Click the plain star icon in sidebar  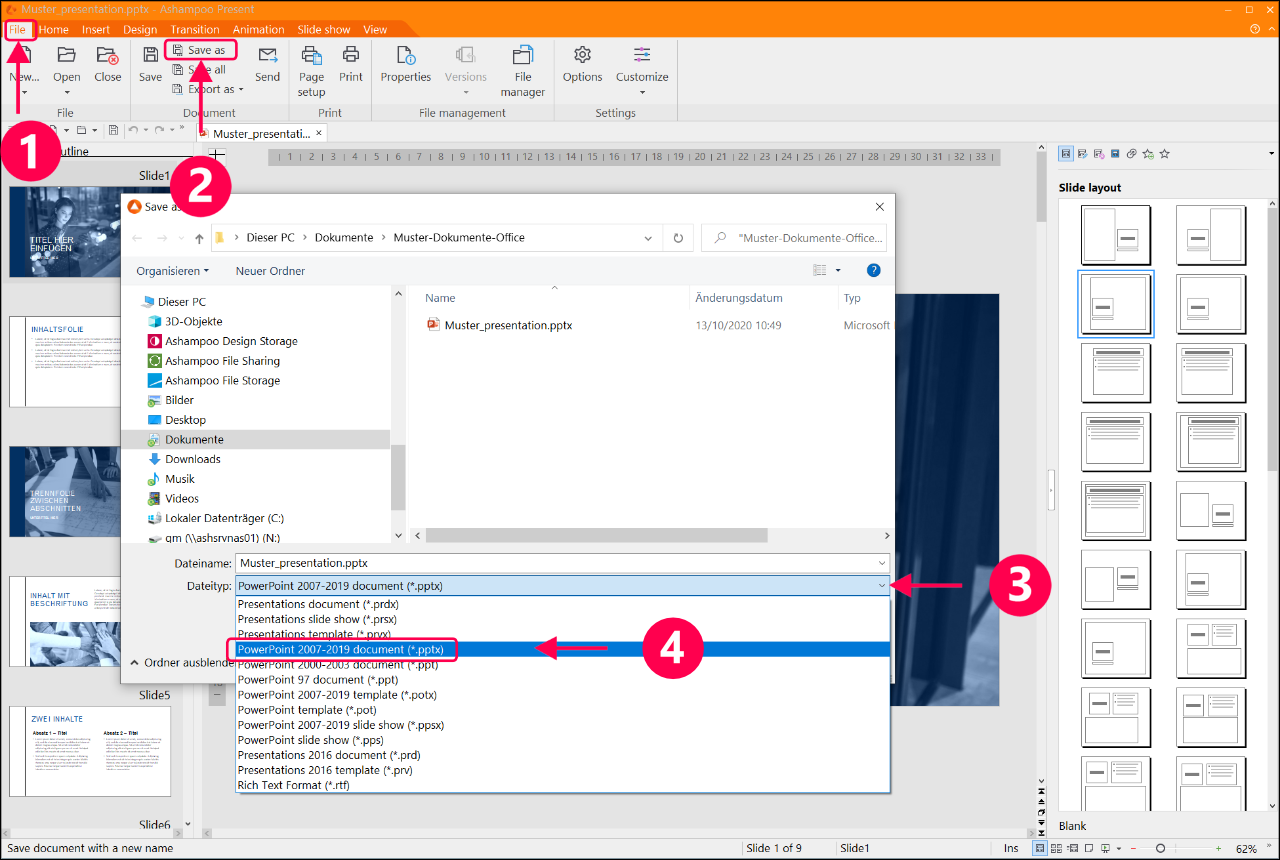(1164, 154)
